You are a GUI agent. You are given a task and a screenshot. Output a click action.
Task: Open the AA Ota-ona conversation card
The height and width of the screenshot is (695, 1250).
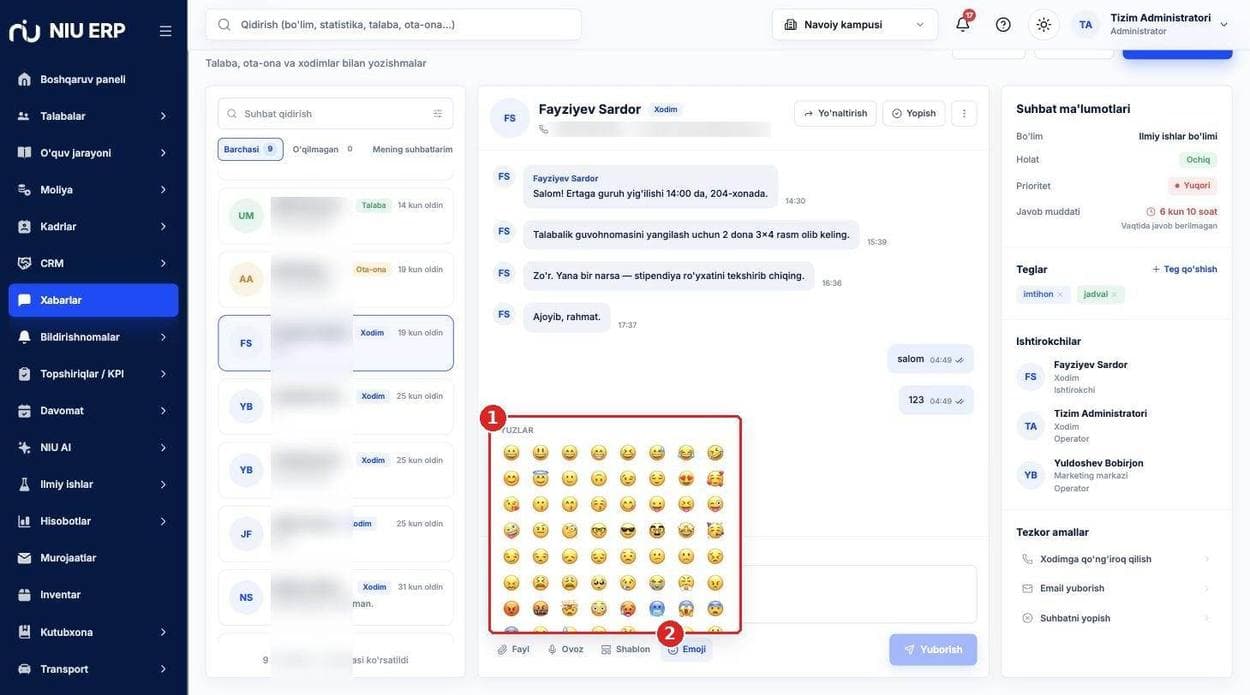coord(335,279)
